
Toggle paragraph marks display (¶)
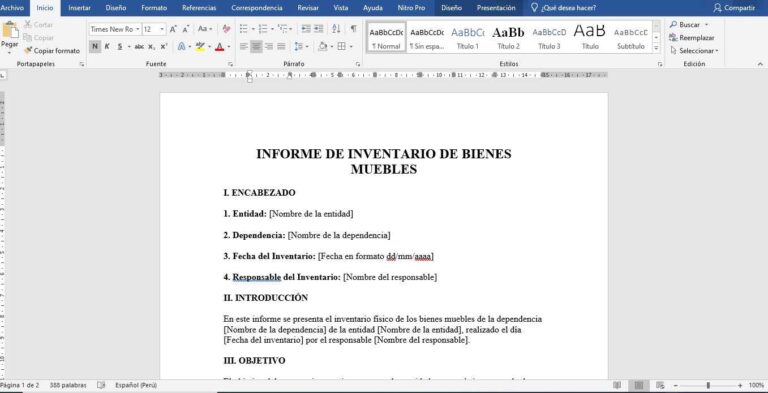point(353,29)
